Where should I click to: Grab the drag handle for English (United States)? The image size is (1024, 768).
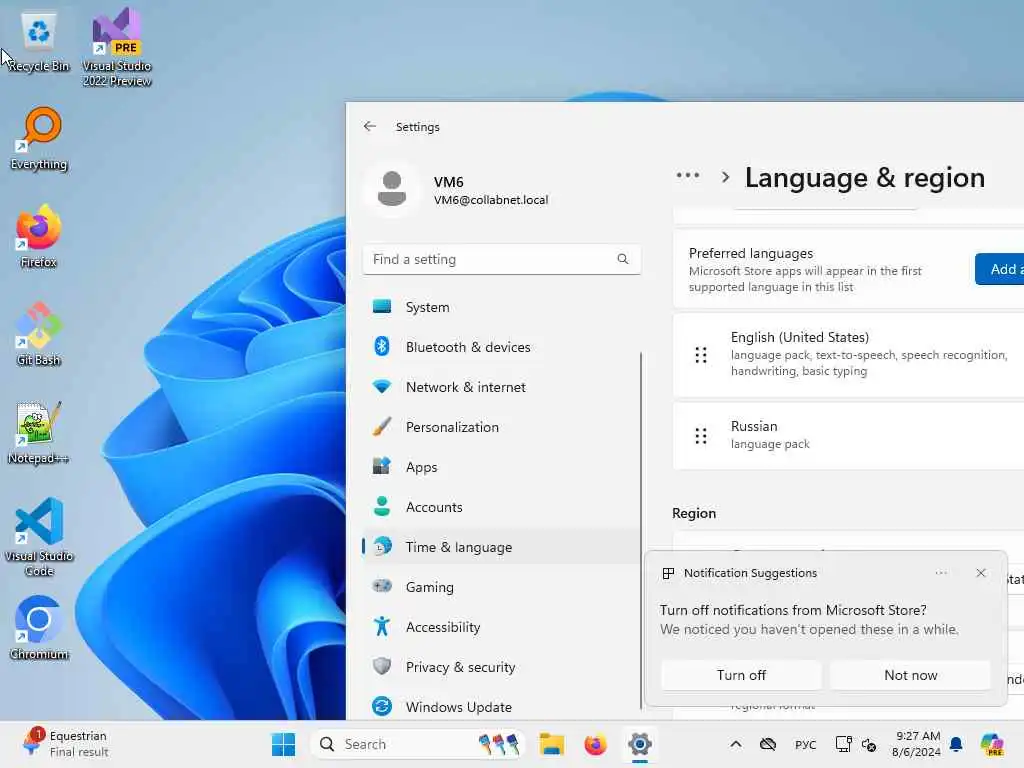701,355
